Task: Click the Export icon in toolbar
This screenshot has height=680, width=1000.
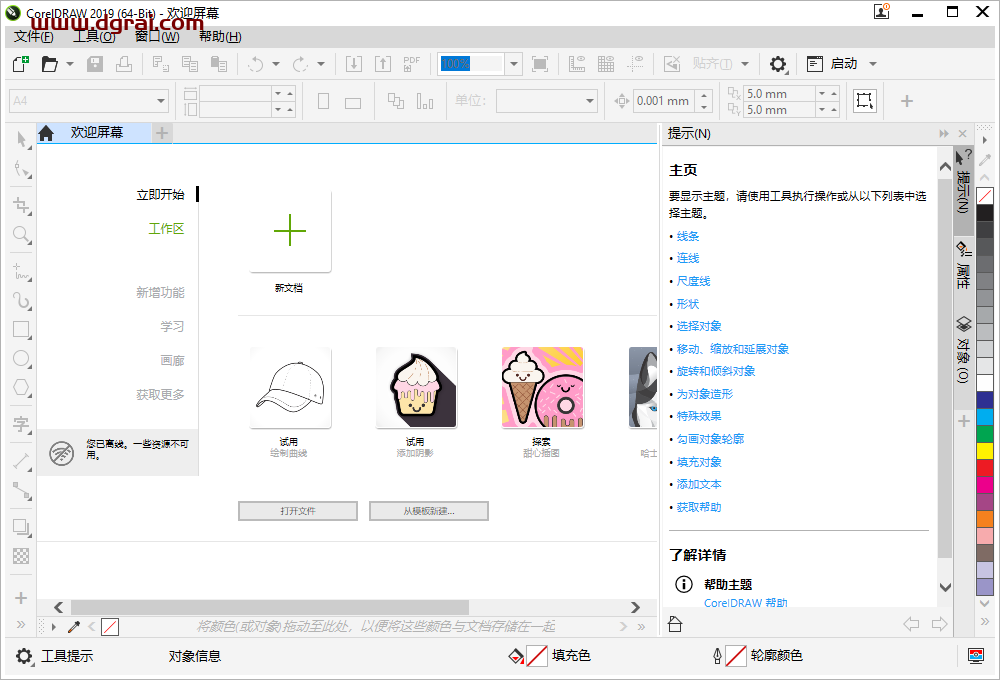Action: tap(383, 64)
